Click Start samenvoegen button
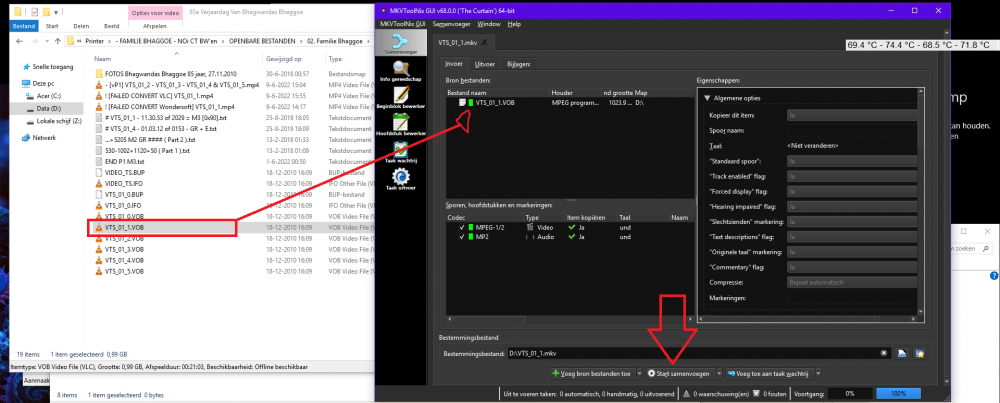 (x=679, y=374)
